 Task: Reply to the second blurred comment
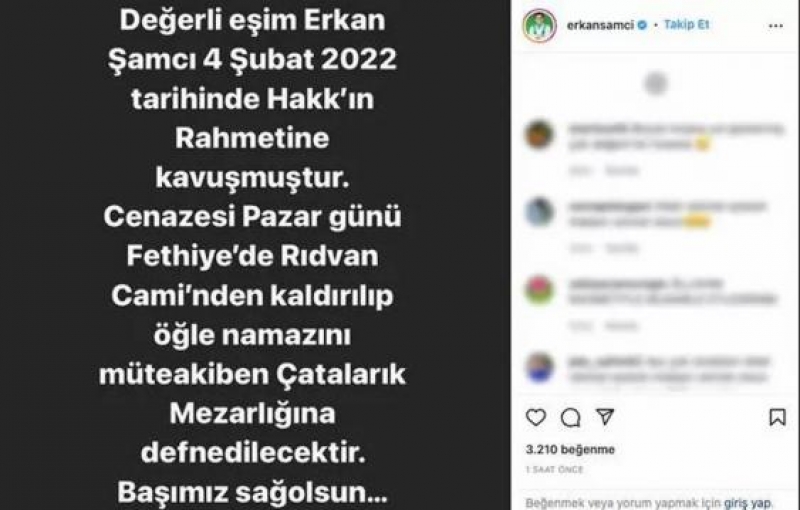click(621, 248)
